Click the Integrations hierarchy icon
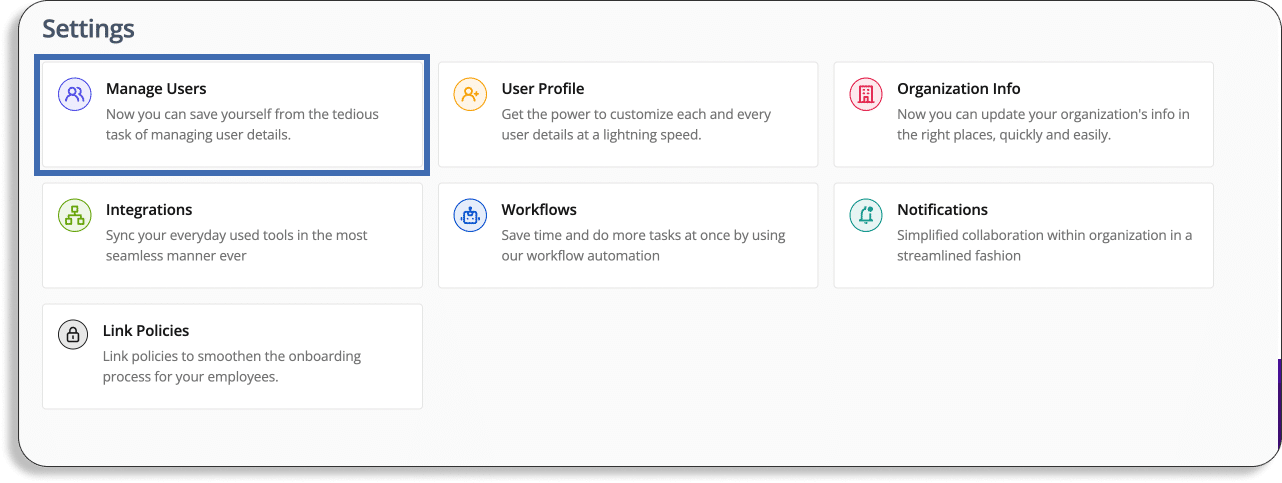Screen dimensions: 1282x483 pos(74,216)
